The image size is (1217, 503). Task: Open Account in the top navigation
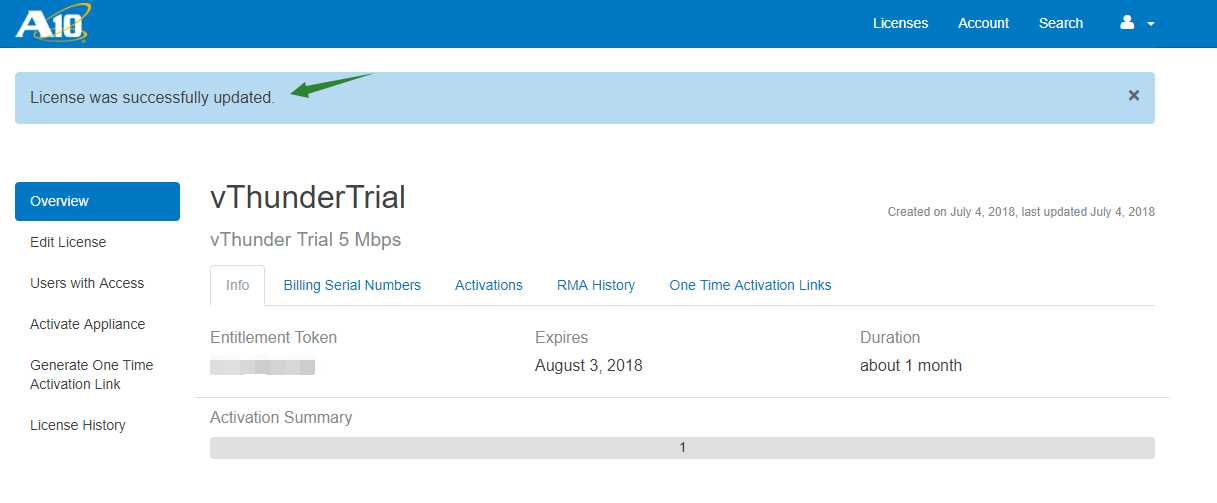pyautogui.click(x=983, y=23)
